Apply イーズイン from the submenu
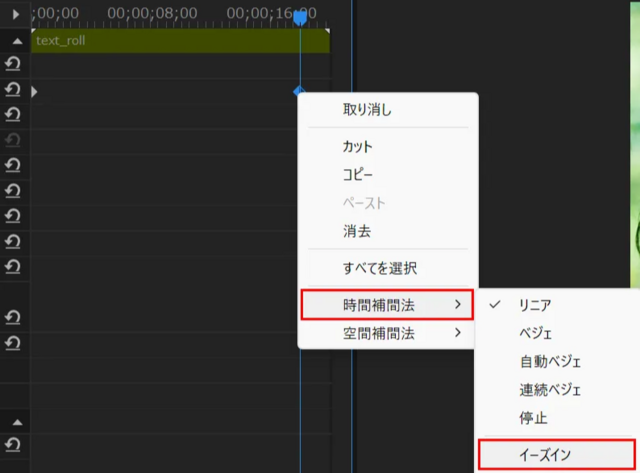Viewport: 640px width, 473px height. 557,454
